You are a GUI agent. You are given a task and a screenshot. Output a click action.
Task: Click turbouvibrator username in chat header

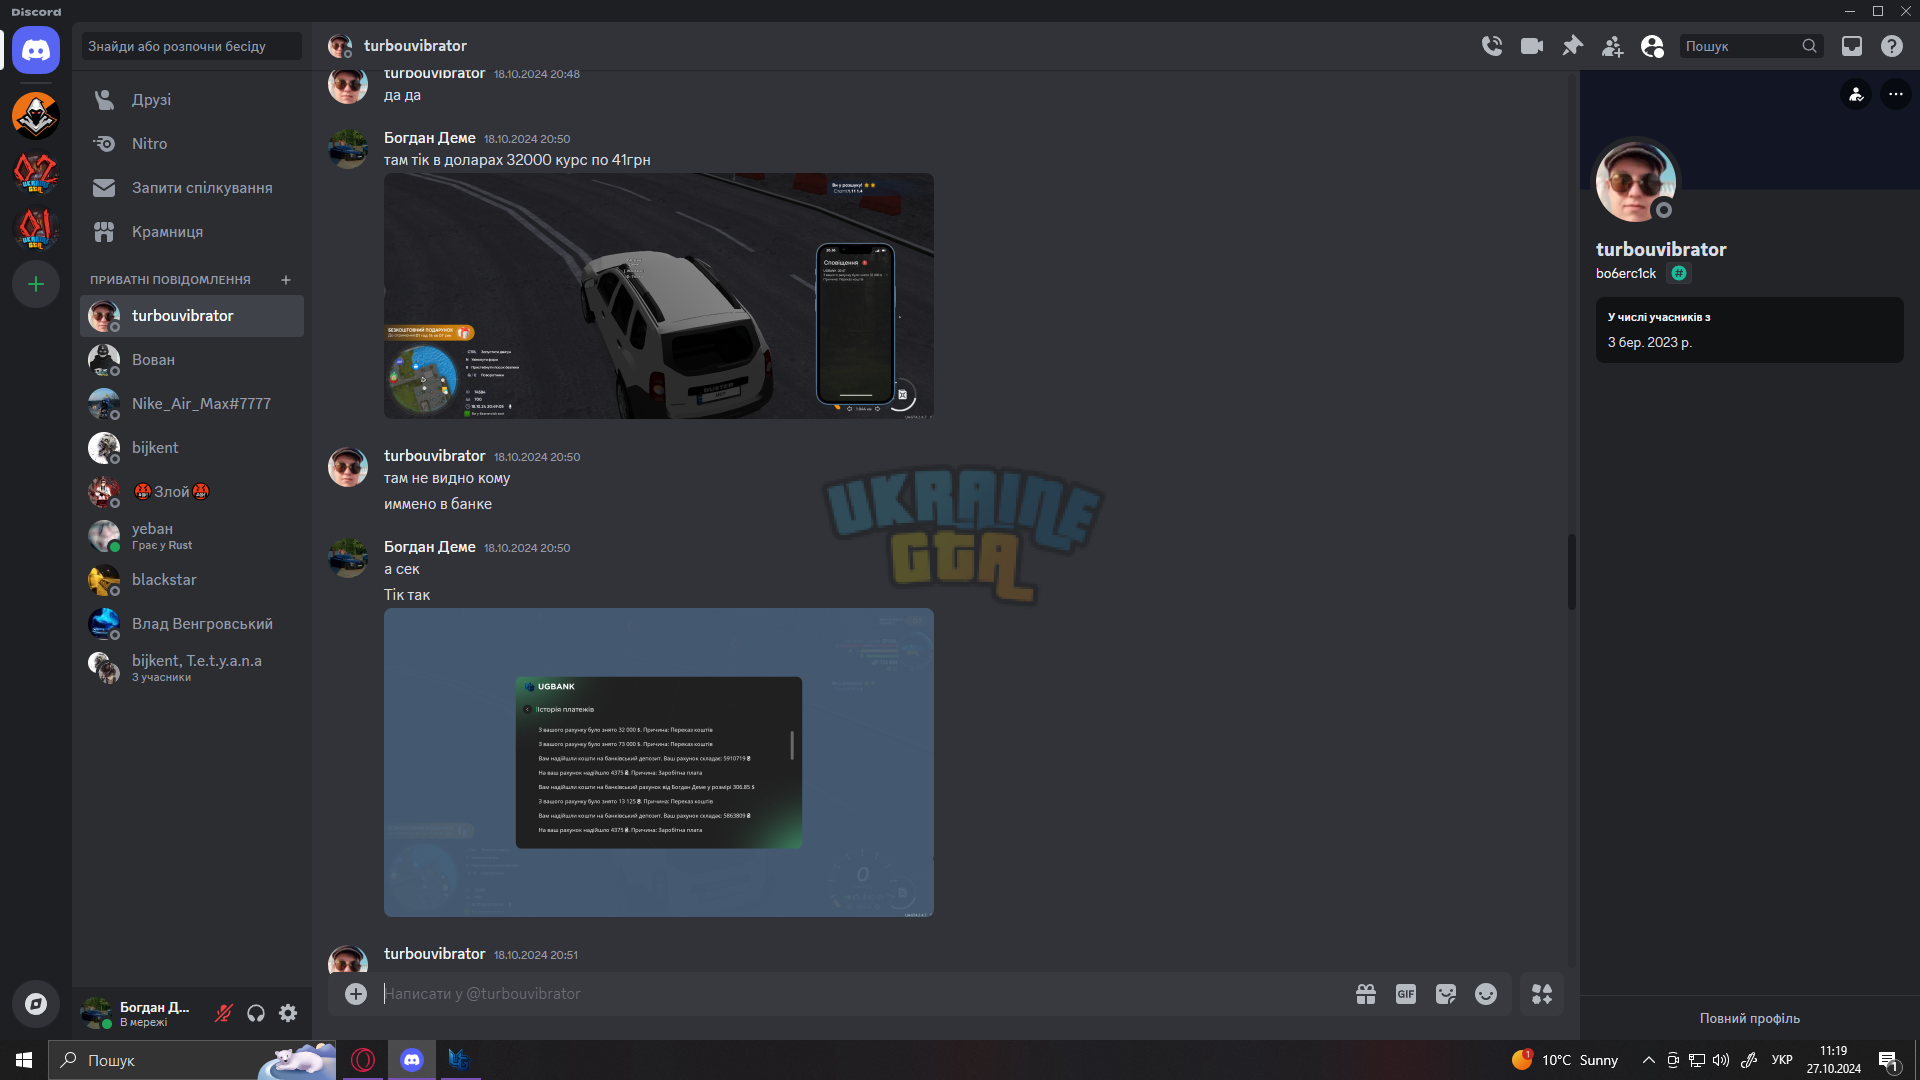click(x=415, y=46)
